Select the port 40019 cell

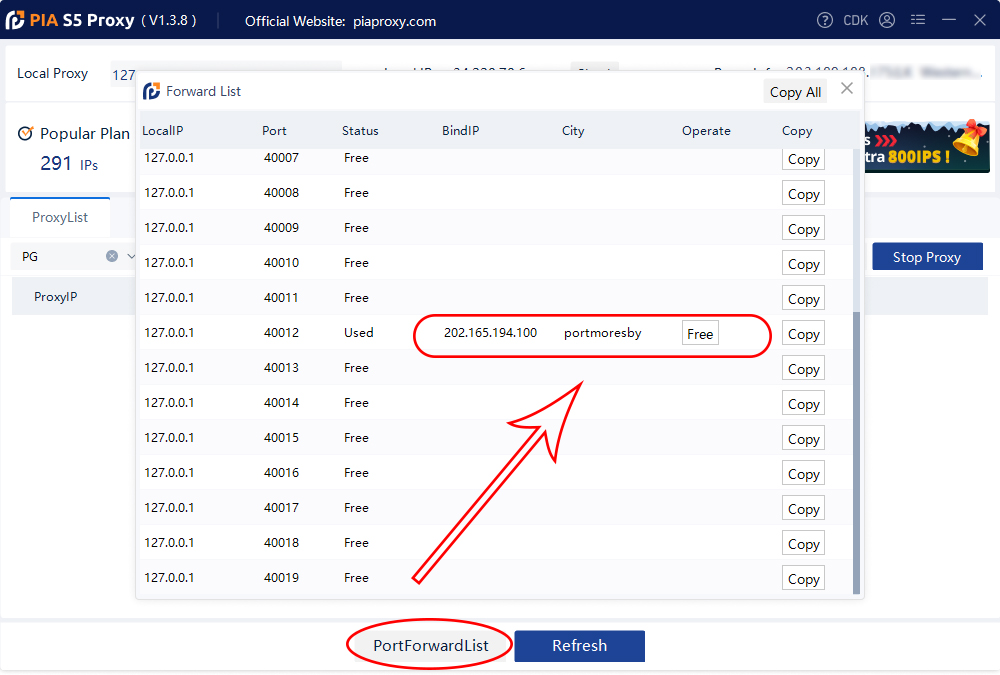coord(281,577)
